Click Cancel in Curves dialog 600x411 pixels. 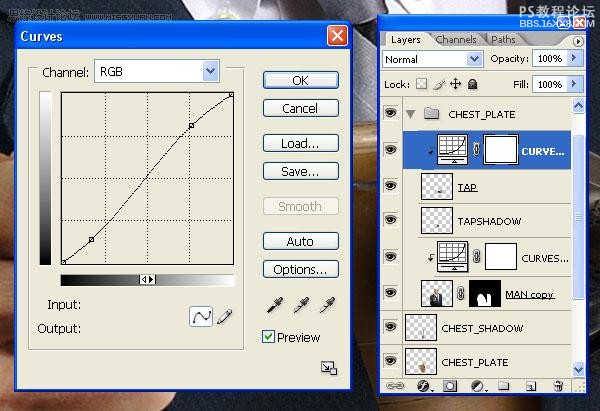point(301,108)
